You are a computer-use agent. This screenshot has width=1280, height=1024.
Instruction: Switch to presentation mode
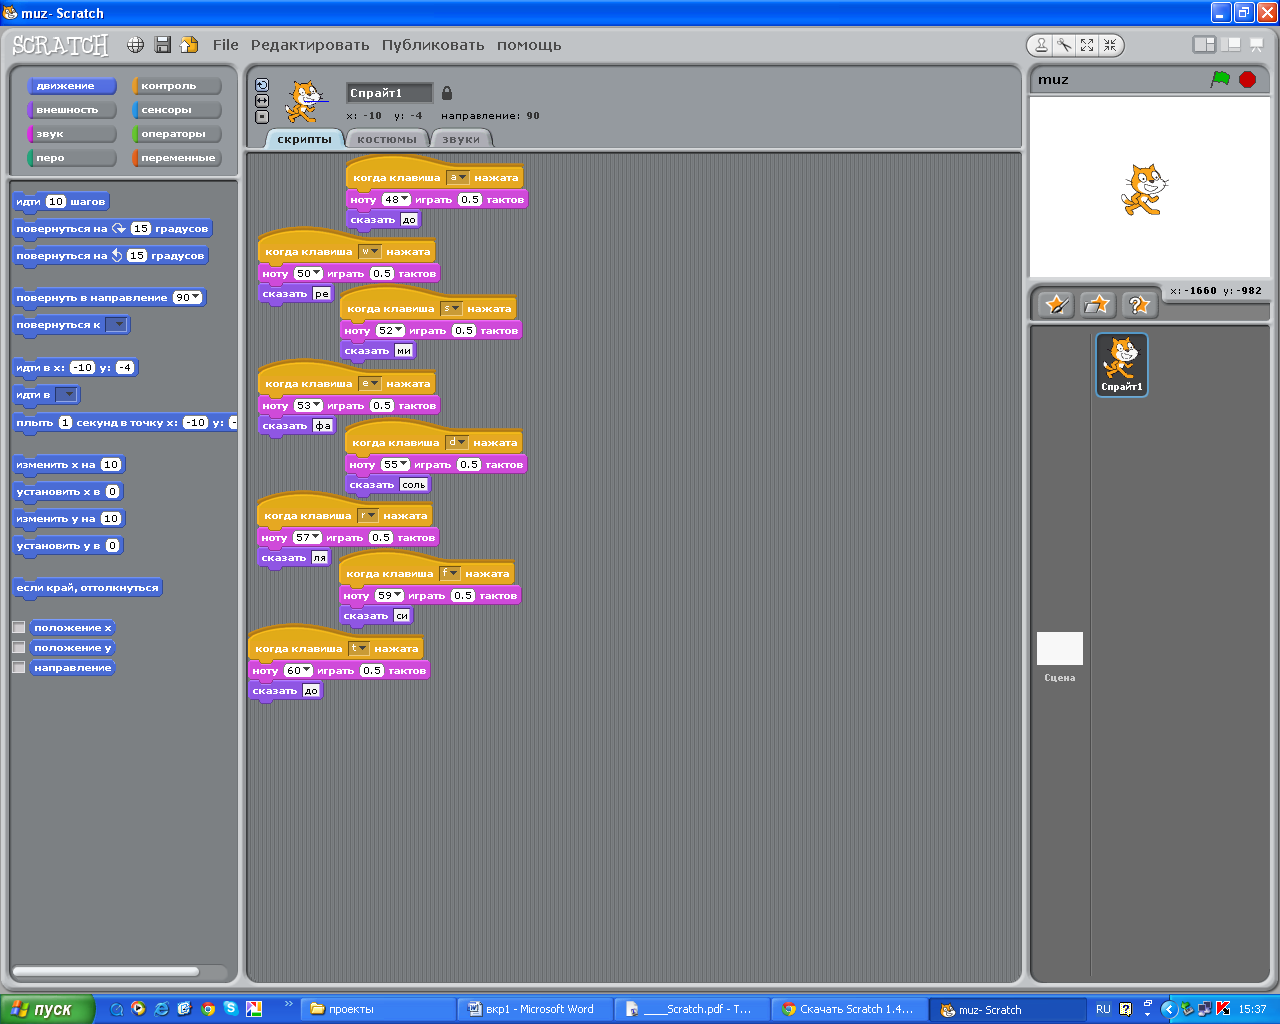click(x=1257, y=45)
